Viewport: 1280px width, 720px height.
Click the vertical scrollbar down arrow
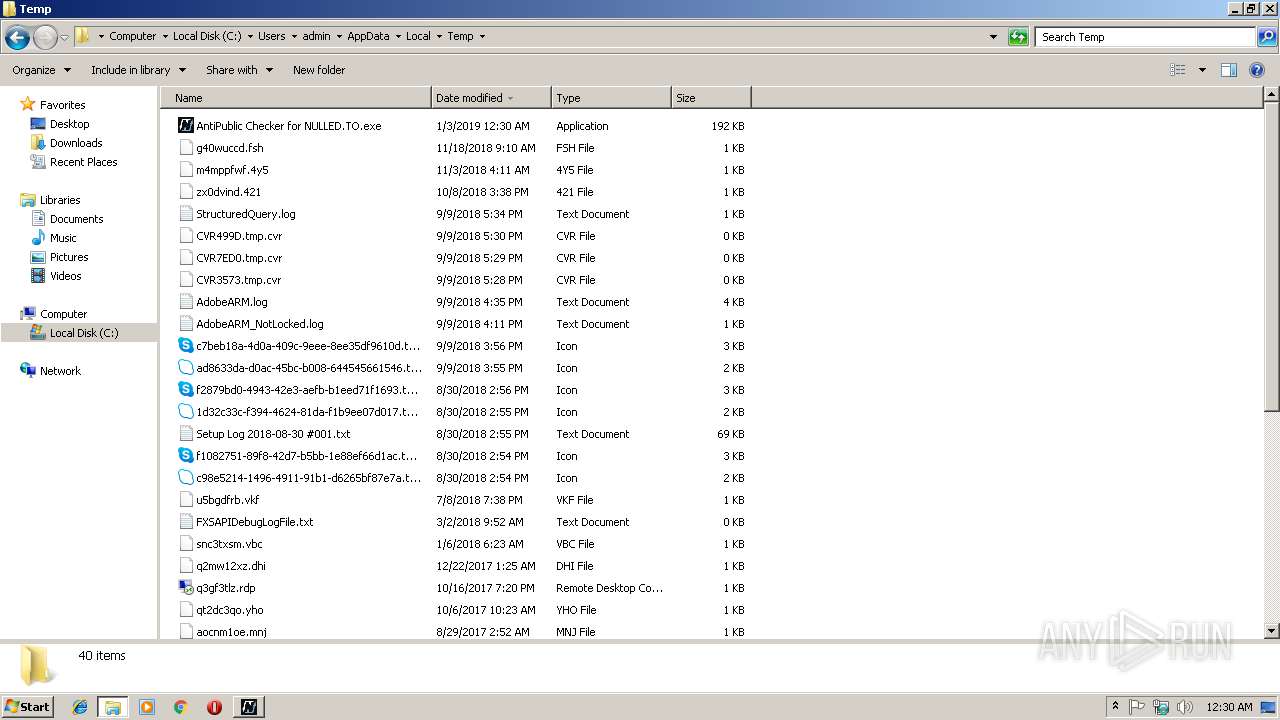point(1272,631)
